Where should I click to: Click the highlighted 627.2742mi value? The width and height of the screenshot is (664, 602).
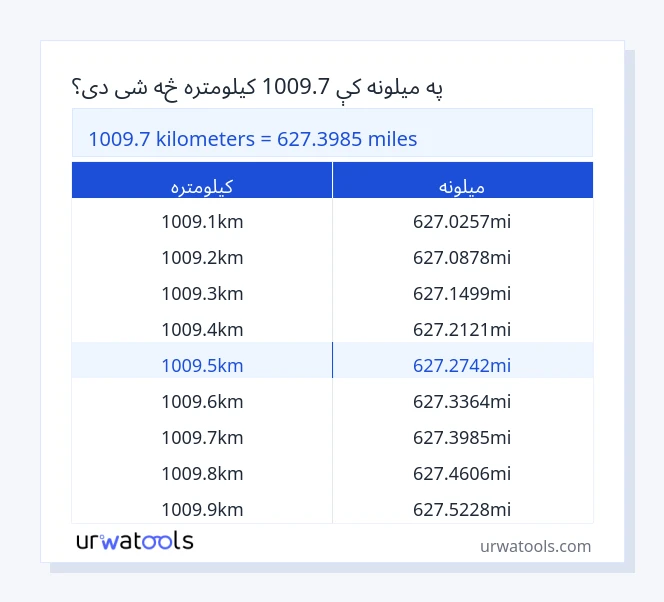pyautogui.click(x=462, y=365)
